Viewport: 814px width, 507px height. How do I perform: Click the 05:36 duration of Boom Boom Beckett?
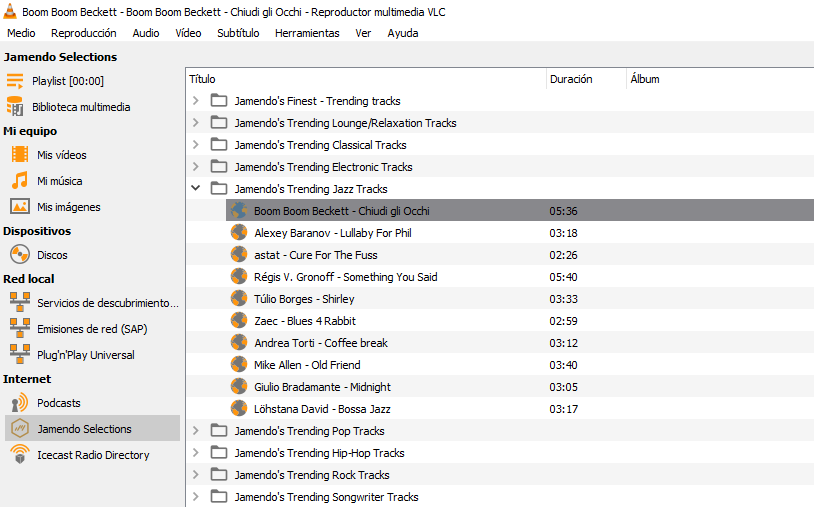tap(563, 211)
